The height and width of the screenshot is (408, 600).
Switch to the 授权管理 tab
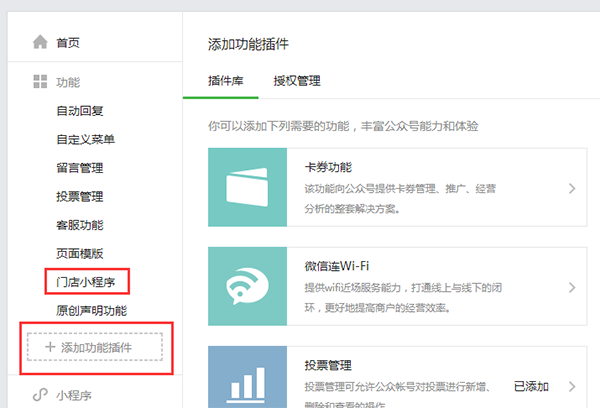(x=297, y=82)
